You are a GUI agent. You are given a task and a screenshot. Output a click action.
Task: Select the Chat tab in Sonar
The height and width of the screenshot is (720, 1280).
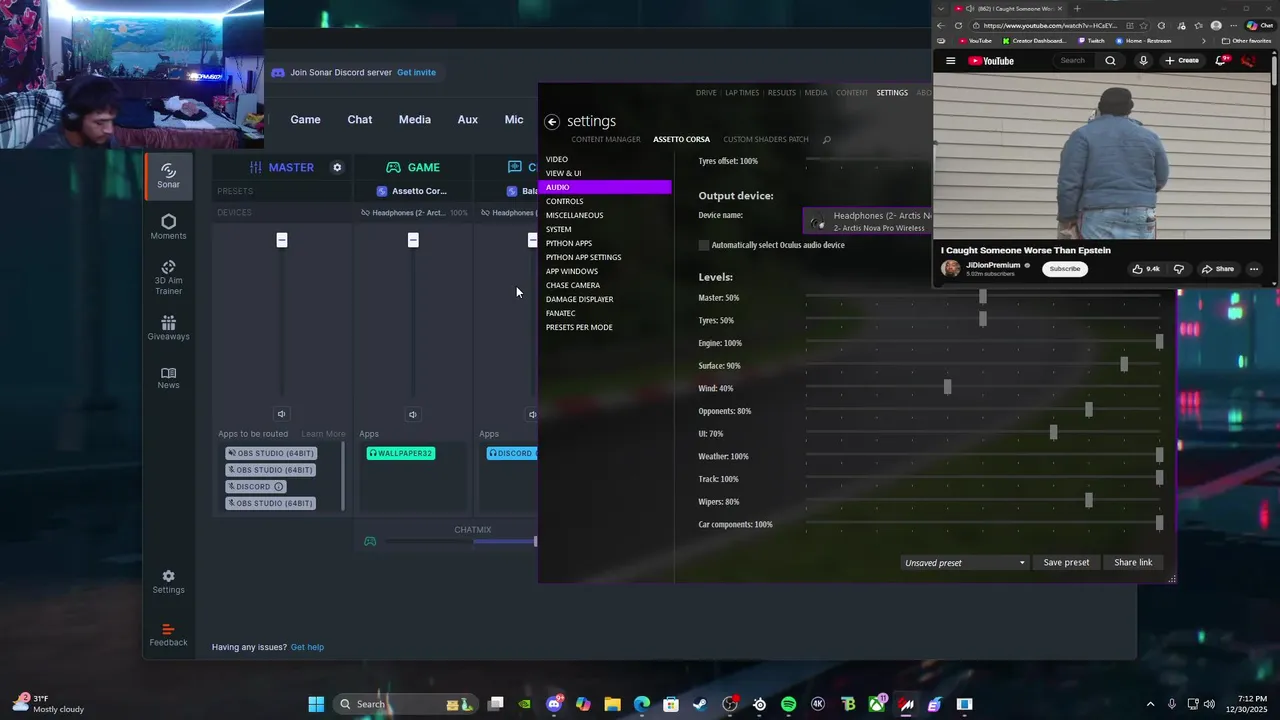(360, 119)
